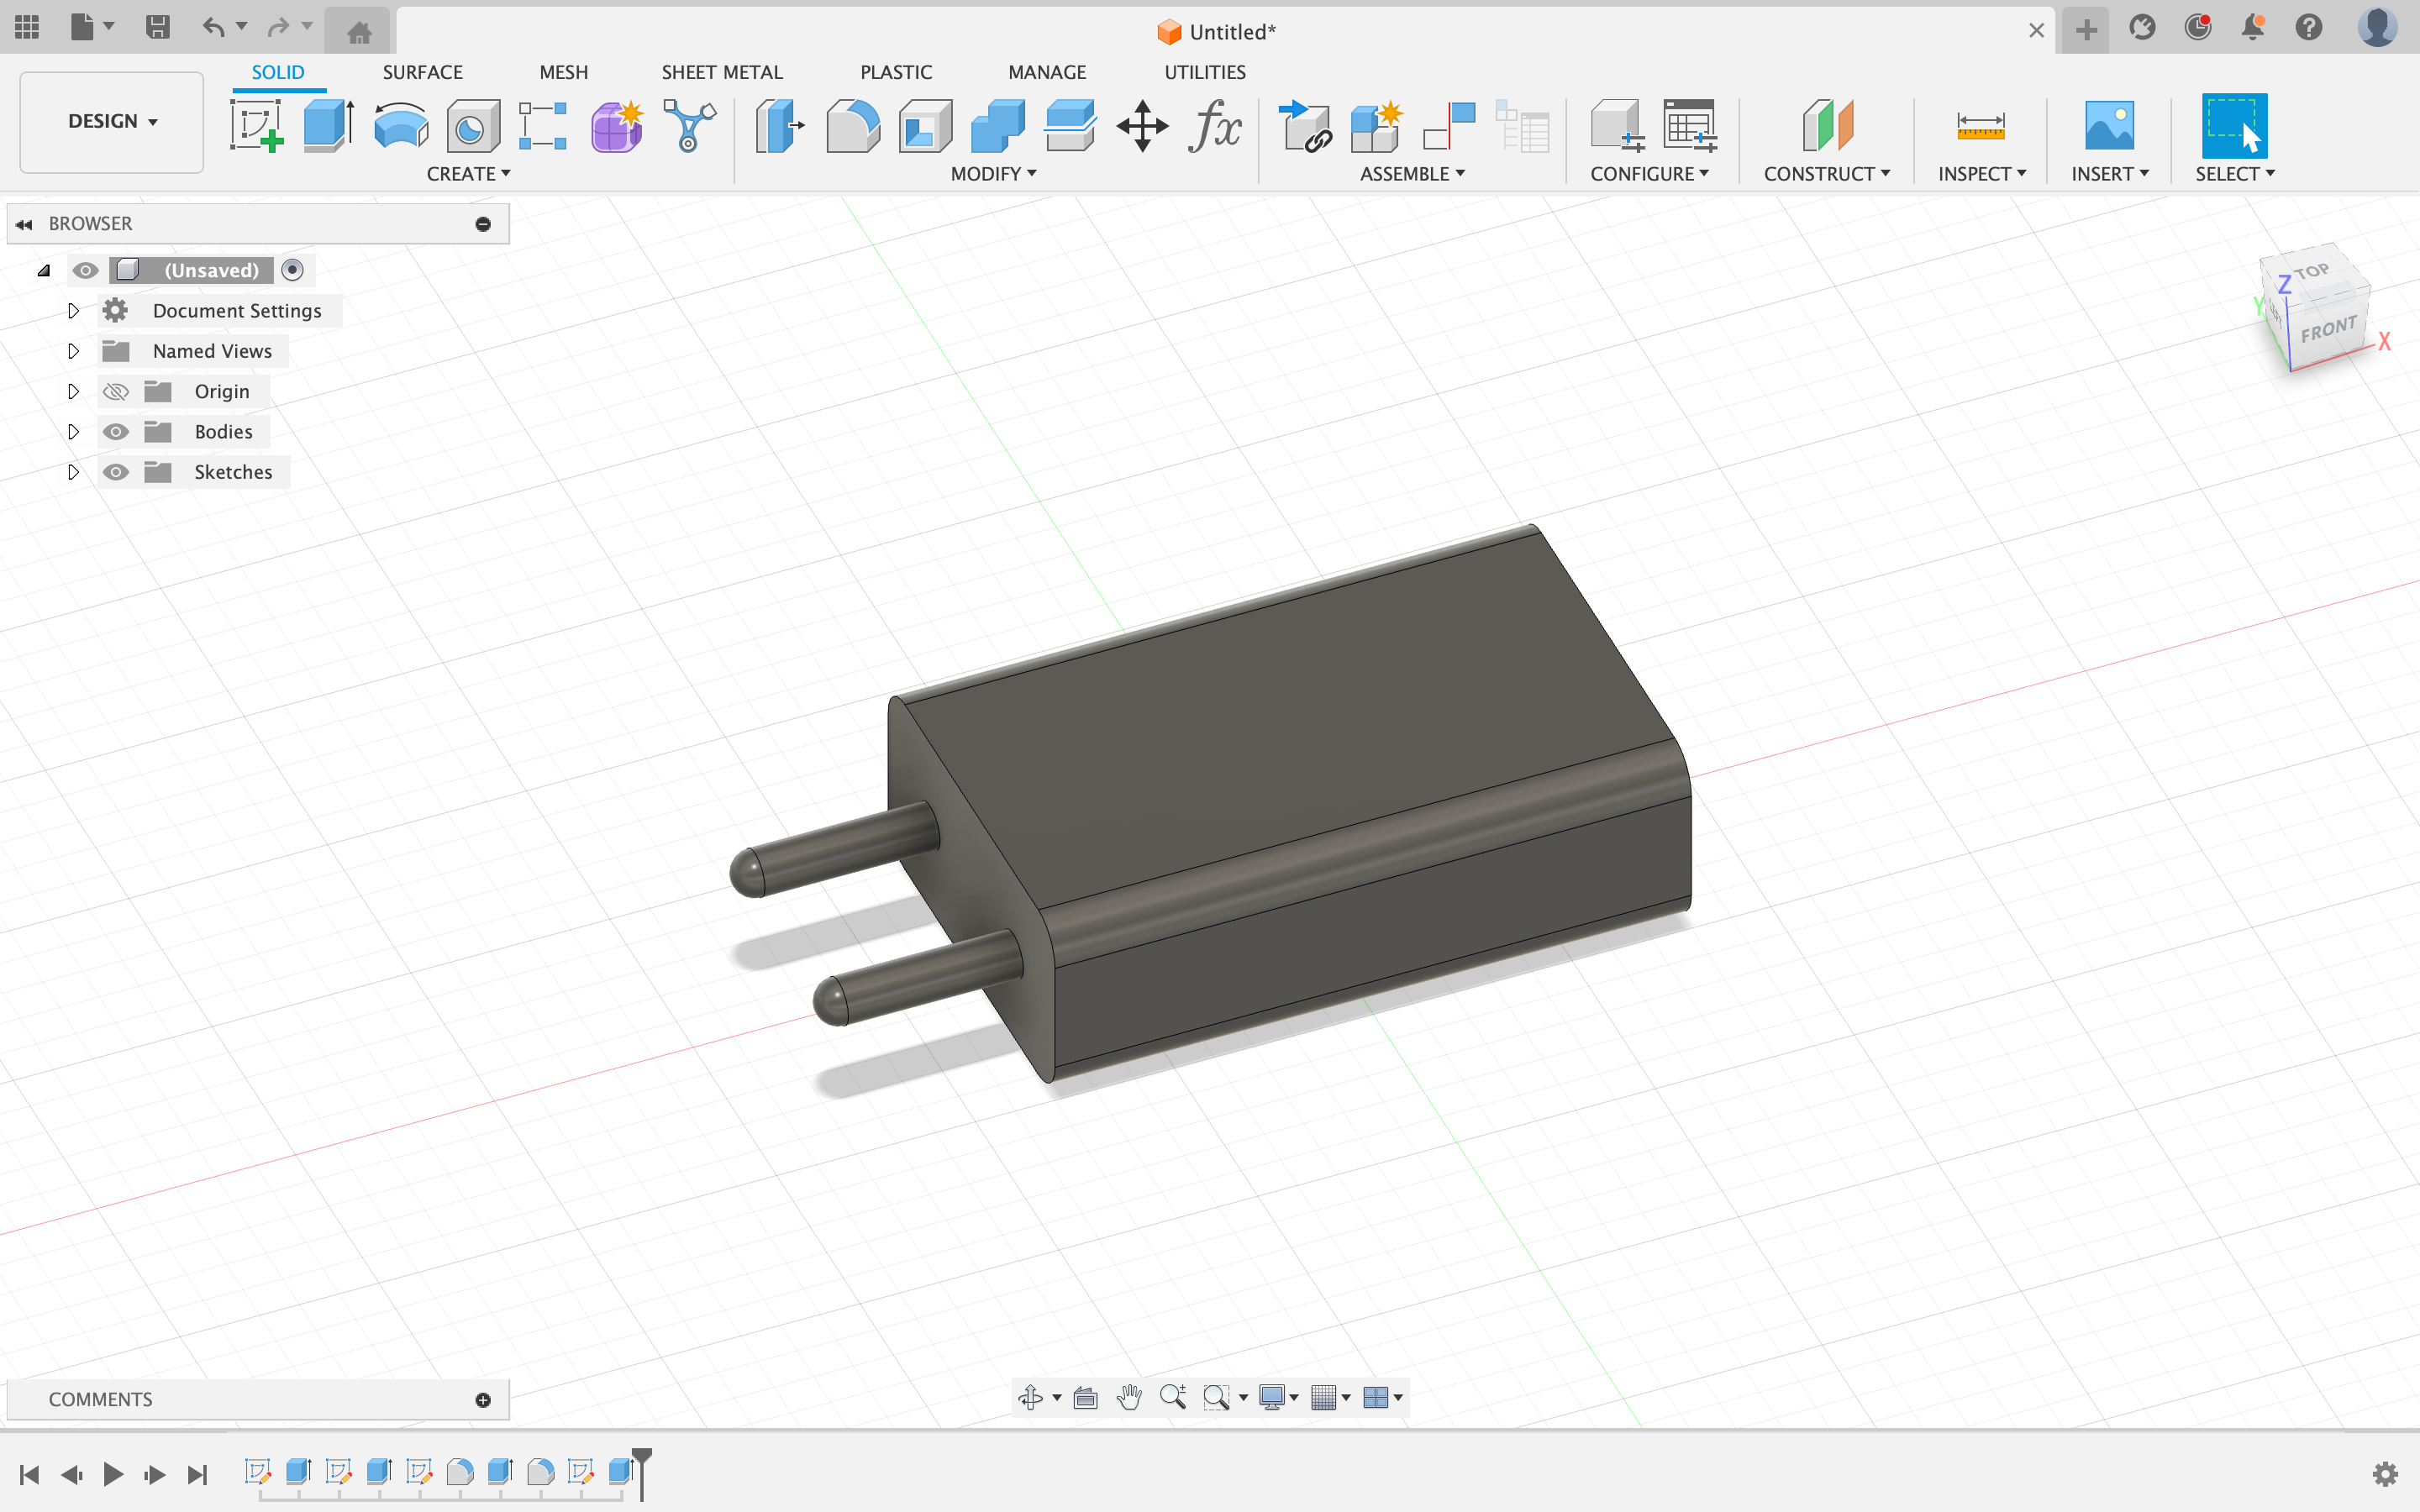Expand the Bodies tree node
This screenshot has width=2420, height=1512.
[73, 432]
